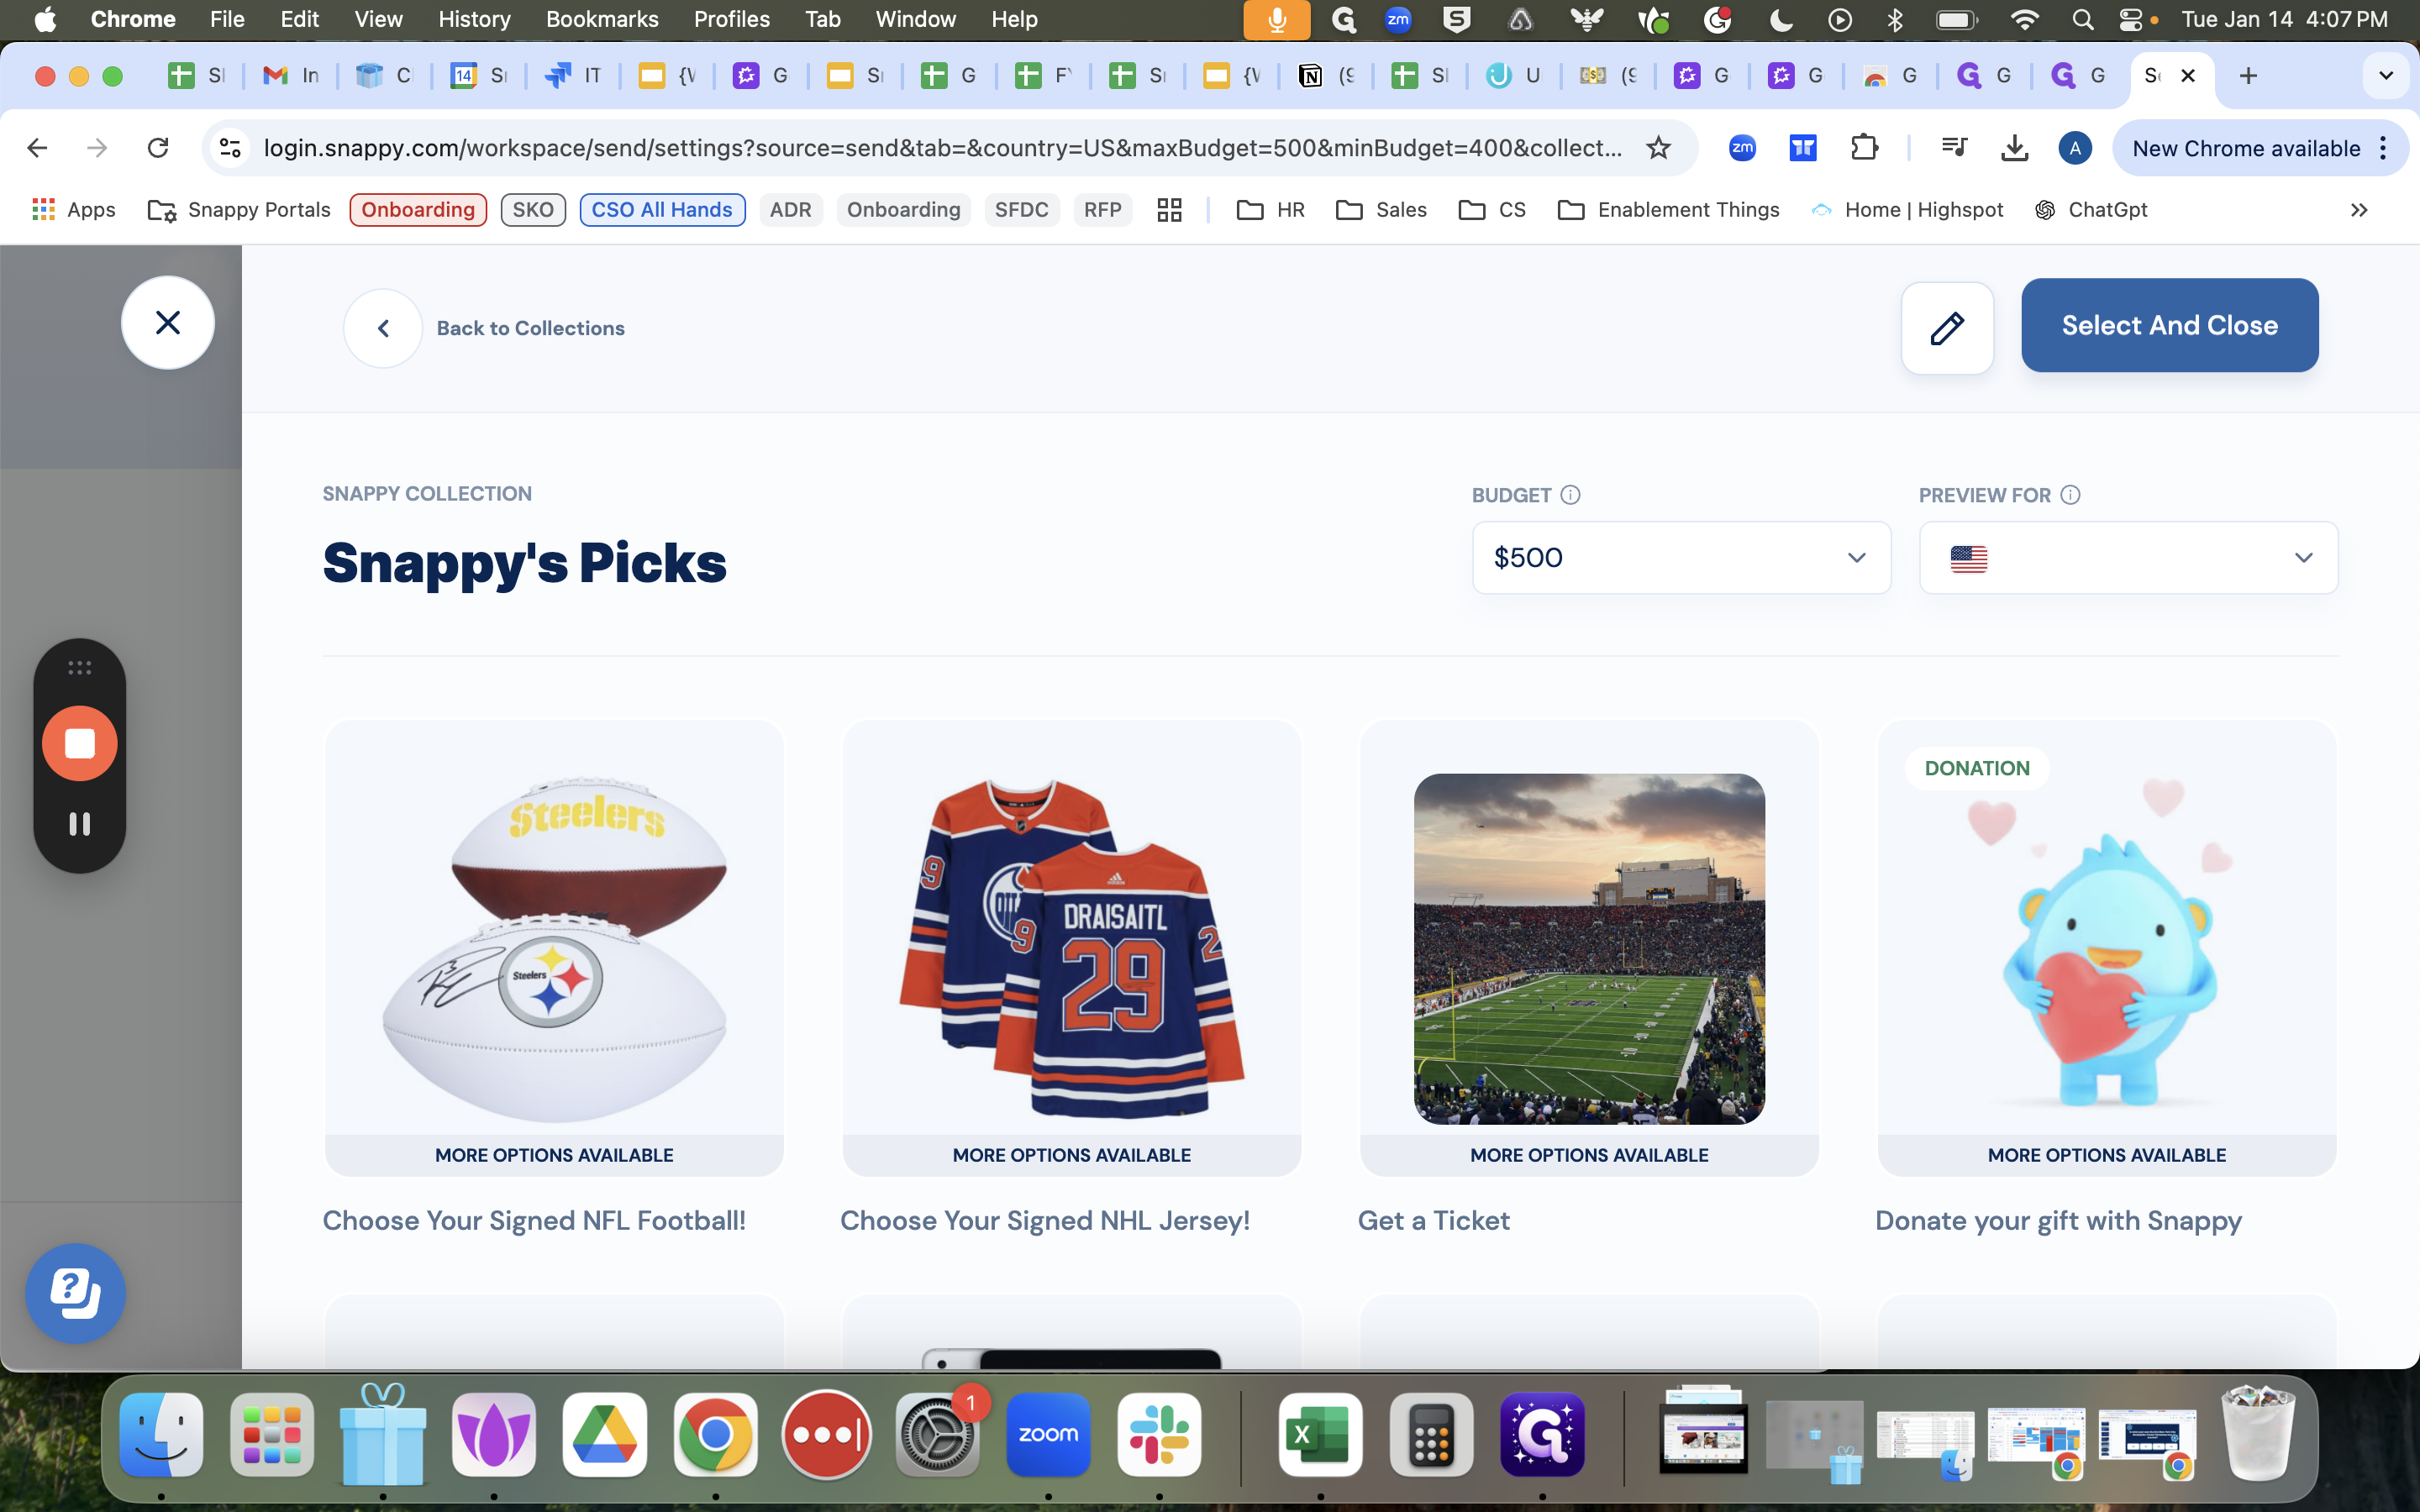Open the Profiles menu
This screenshot has width=2420, height=1512.
pos(732,19)
